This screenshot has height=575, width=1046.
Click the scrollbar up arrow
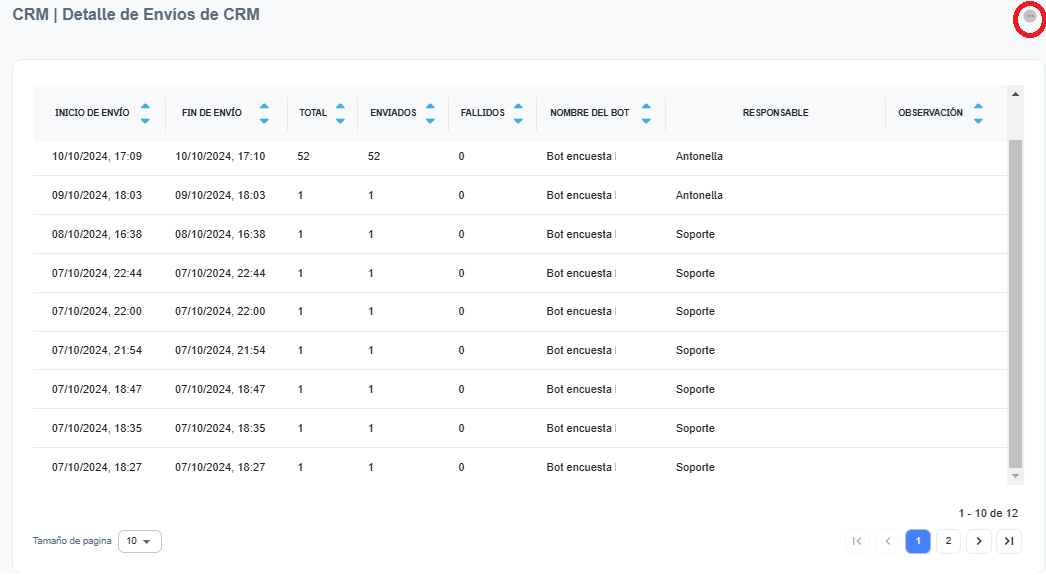(x=1015, y=94)
